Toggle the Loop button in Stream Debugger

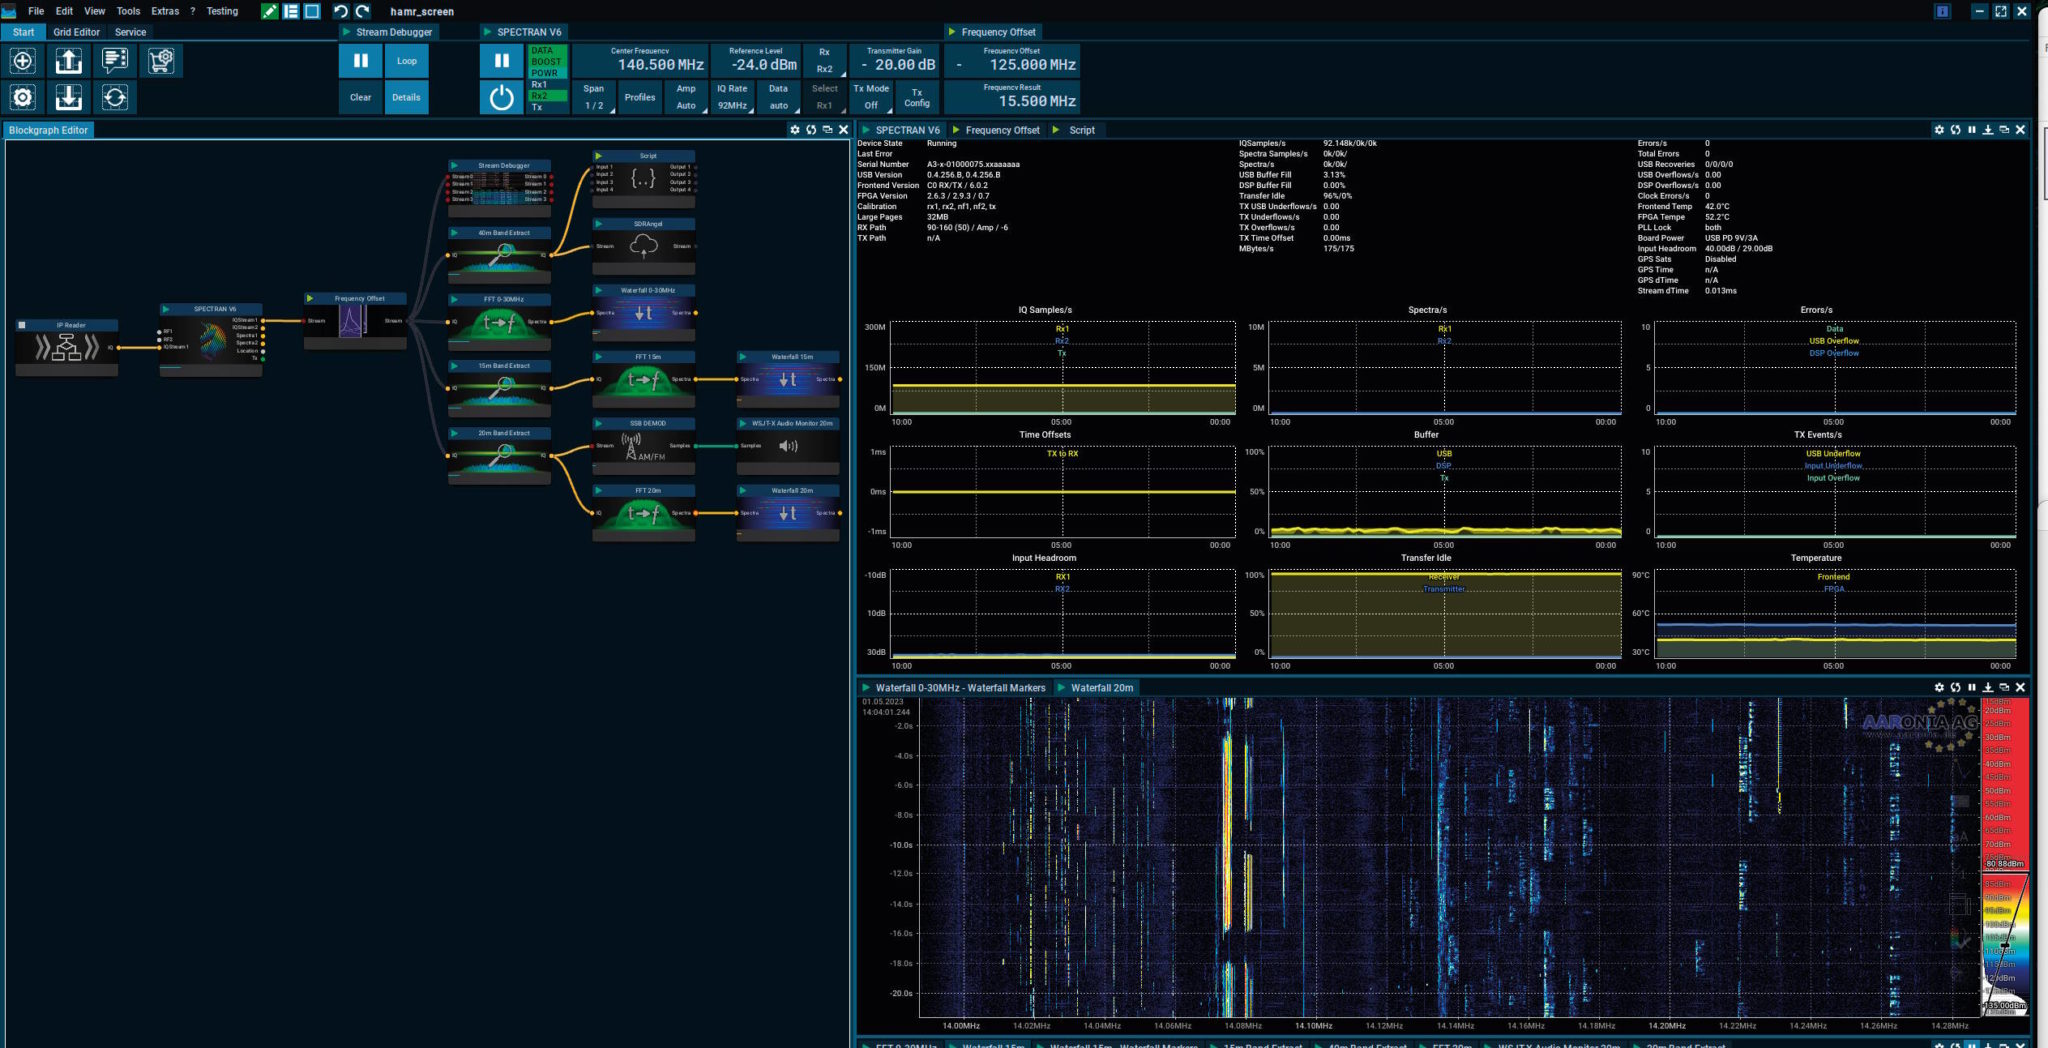click(406, 61)
